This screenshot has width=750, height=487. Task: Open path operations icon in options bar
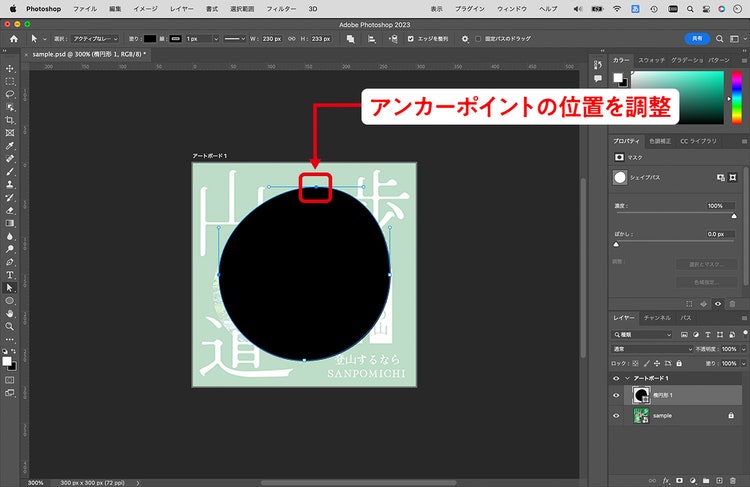click(x=351, y=39)
